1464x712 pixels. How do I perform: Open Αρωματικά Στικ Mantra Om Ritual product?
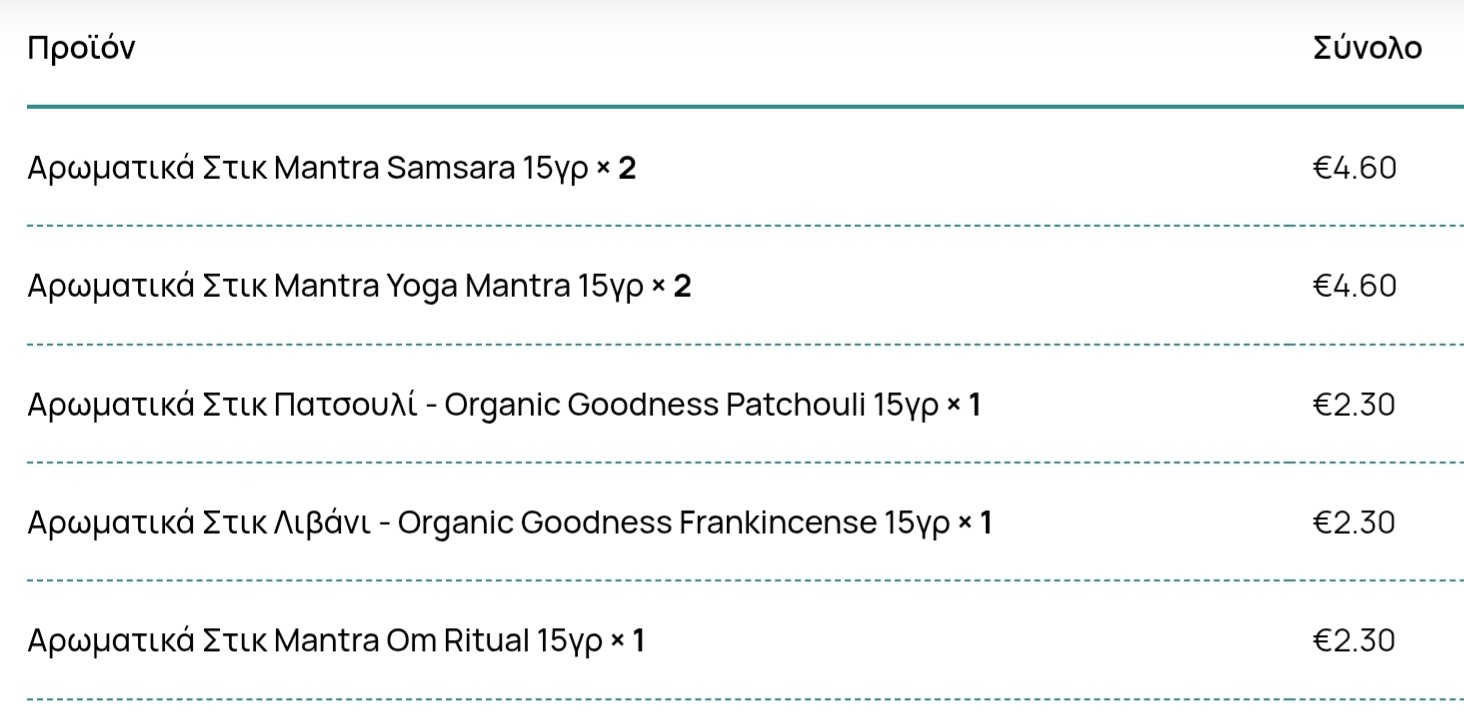pos(314,641)
